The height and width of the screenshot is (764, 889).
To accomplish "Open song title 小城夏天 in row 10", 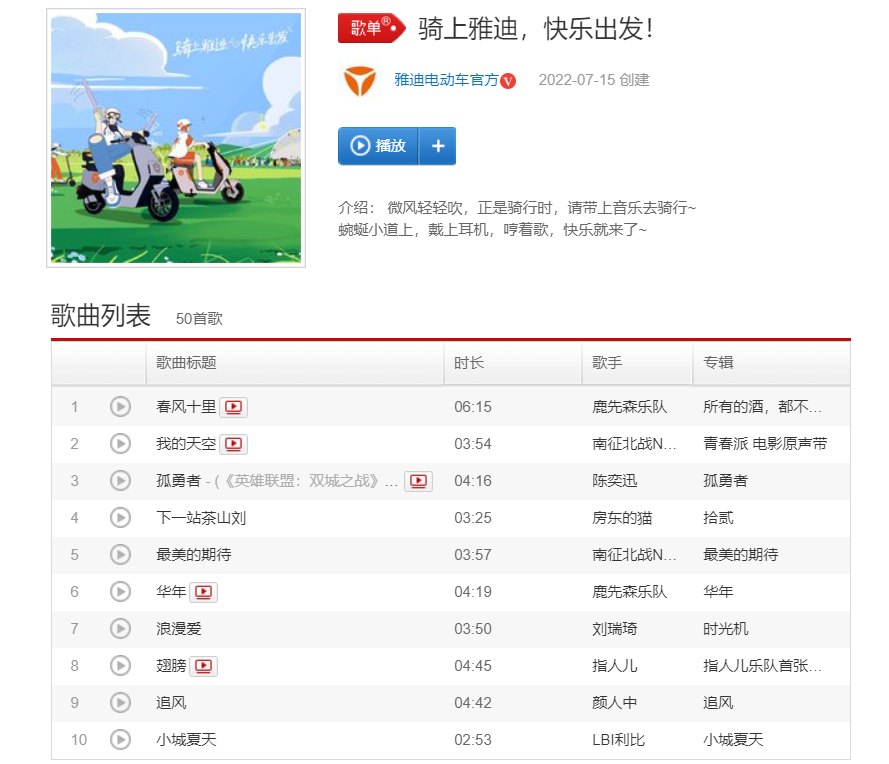I will [186, 740].
